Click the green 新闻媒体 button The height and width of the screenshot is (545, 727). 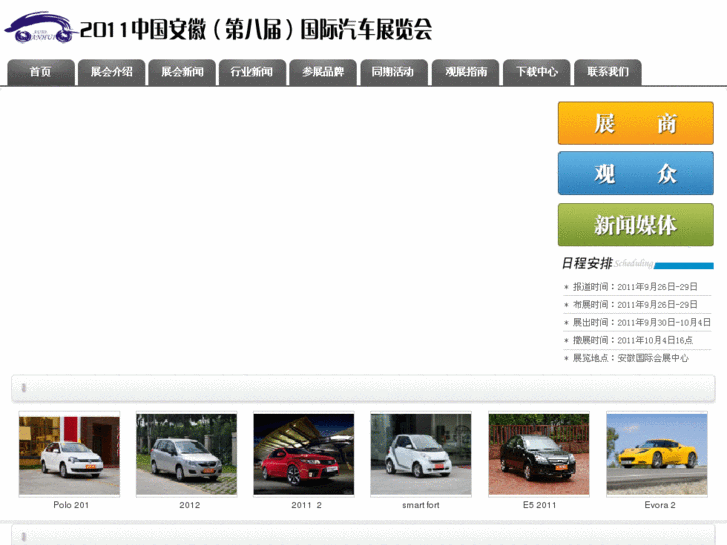point(636,224)
